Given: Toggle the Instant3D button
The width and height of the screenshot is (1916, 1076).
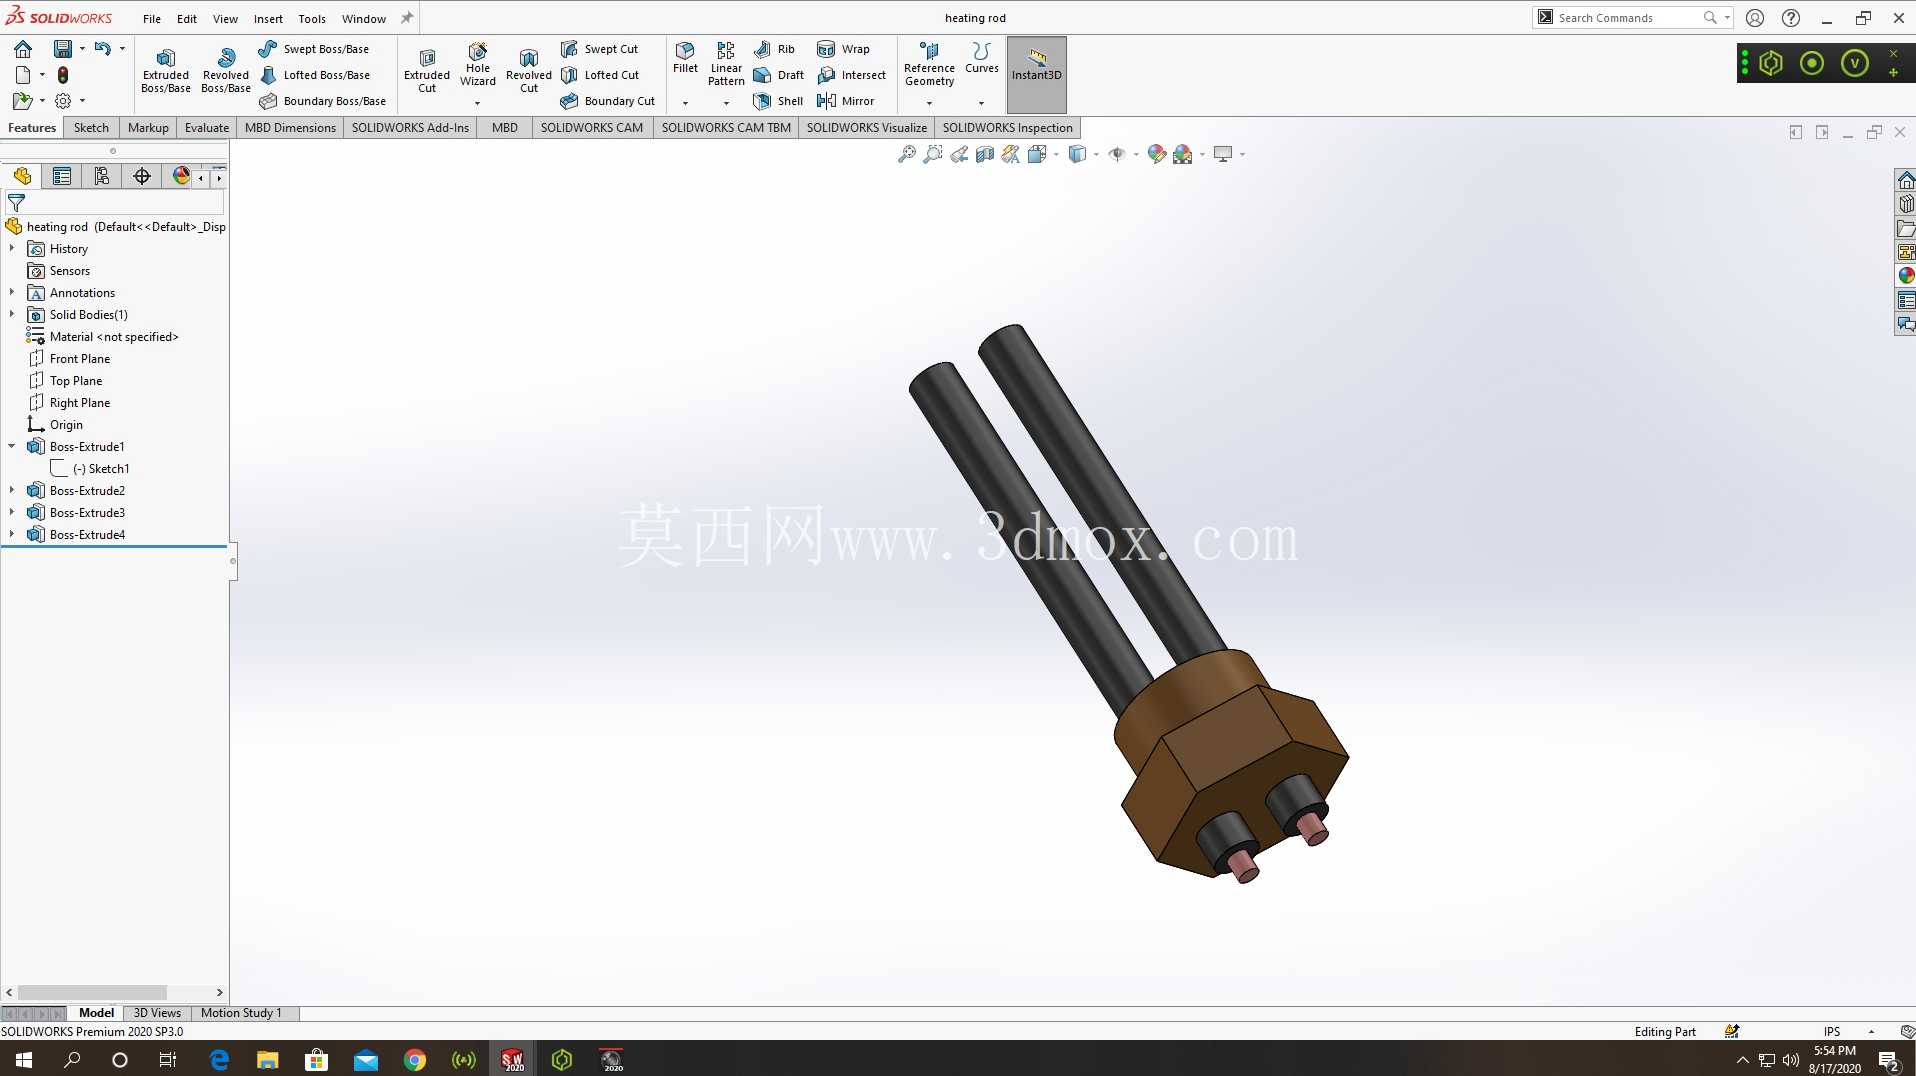Looking at the screenshot, I should point(1037,74).
